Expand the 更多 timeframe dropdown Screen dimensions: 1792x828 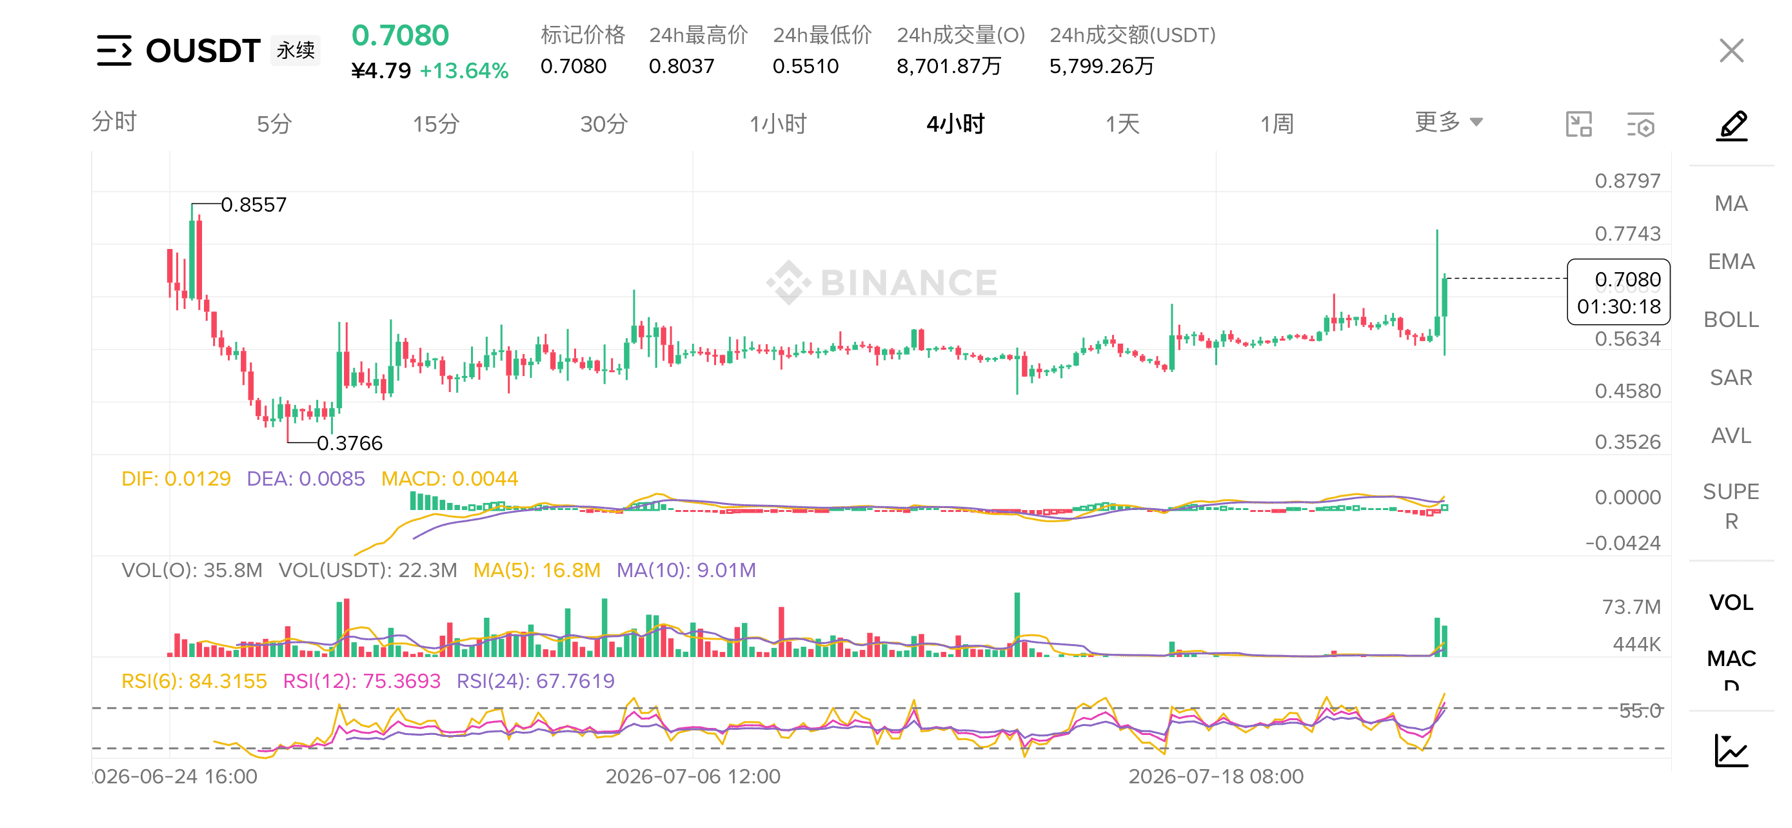tap(1448, 122)
